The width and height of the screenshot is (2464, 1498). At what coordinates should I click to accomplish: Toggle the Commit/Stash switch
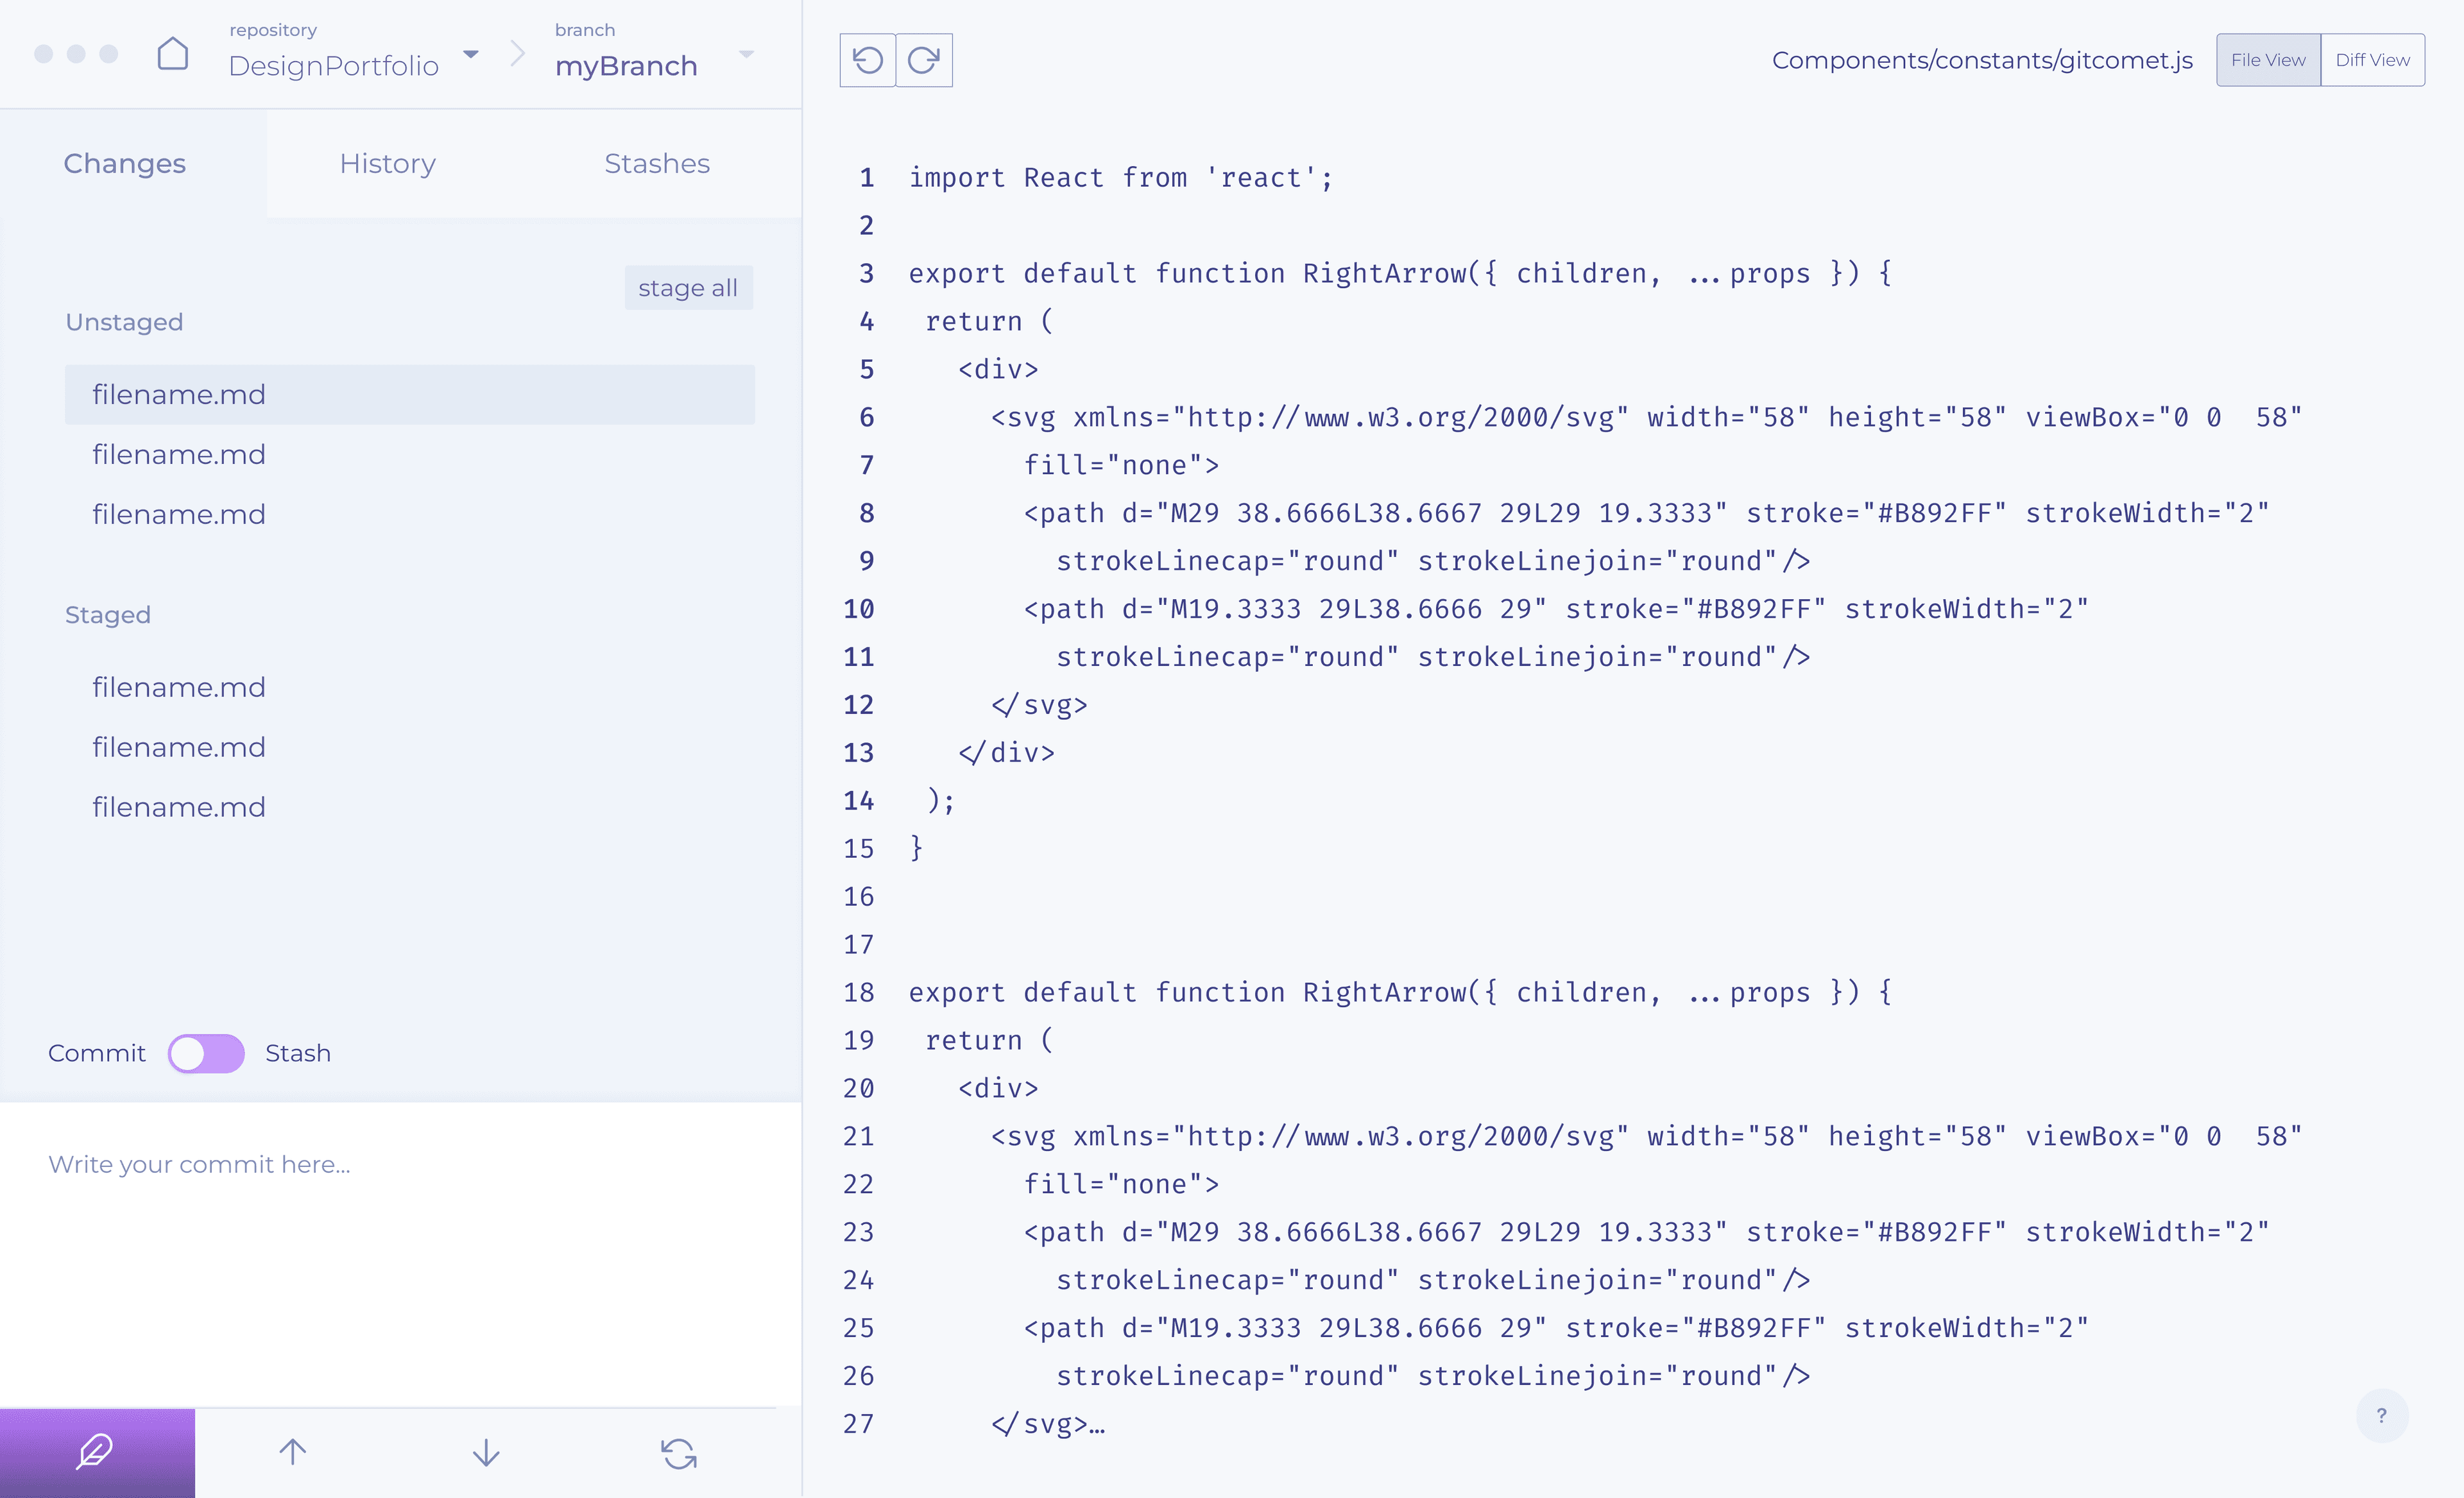[x=206, y=1053]
